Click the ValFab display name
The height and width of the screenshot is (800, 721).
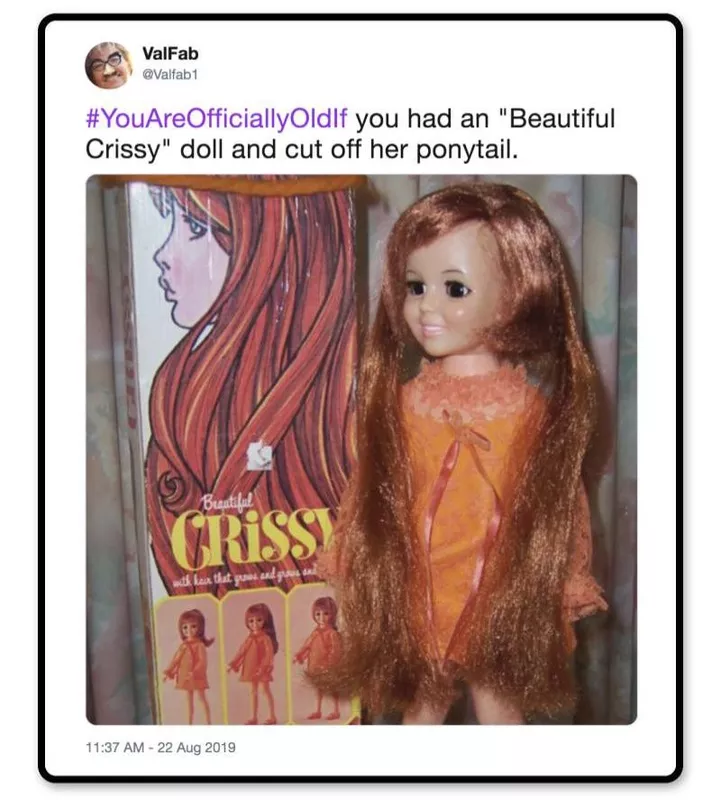170,53
